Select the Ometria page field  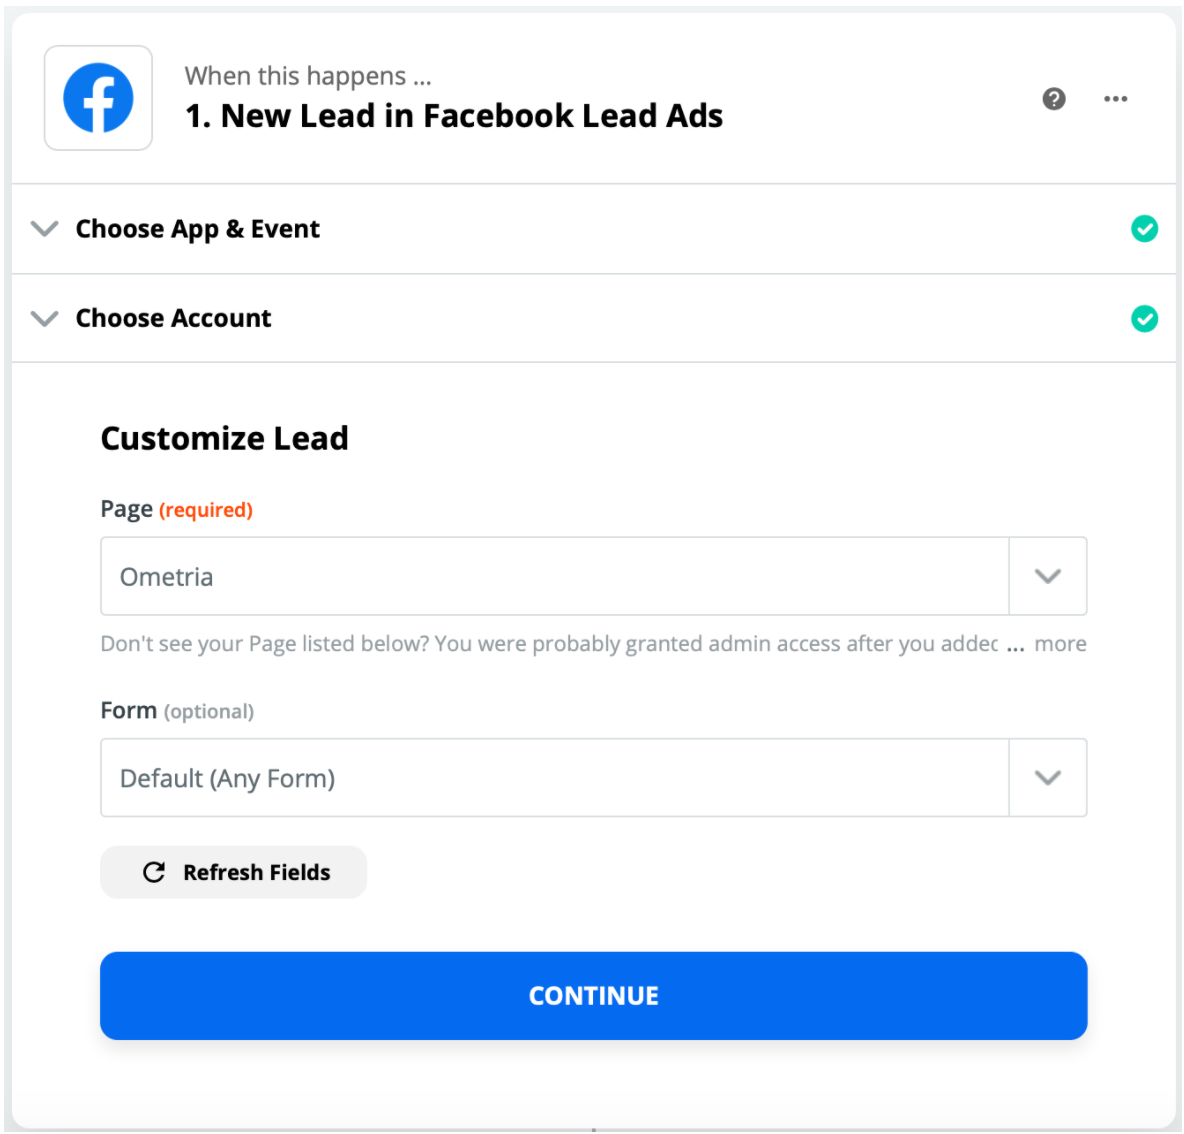click(x=555, y=576)
